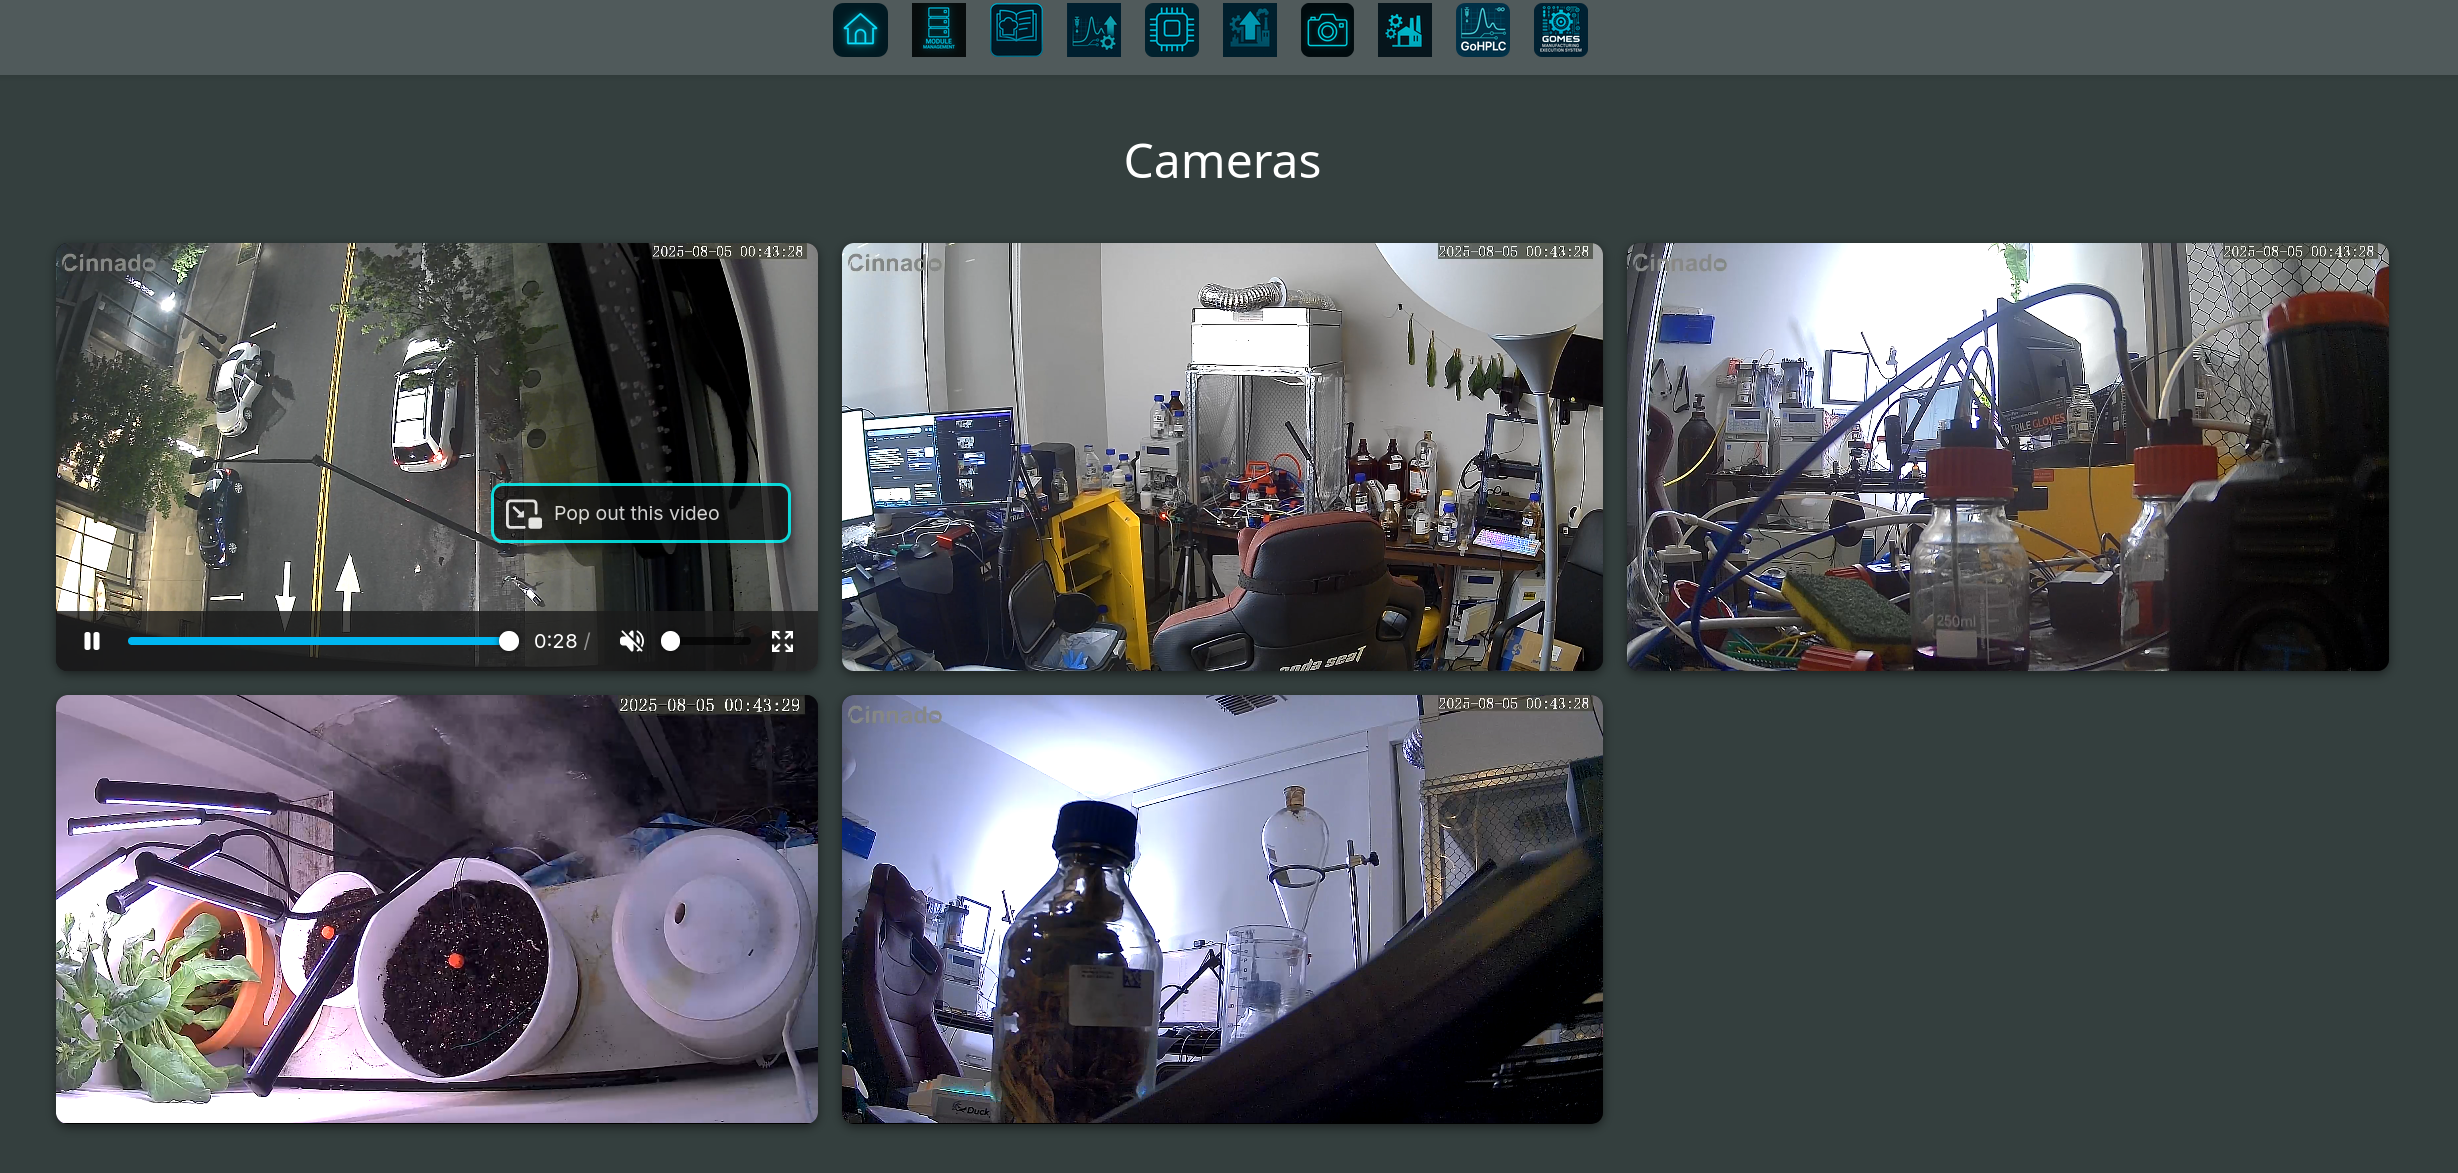
Task: Click Pop out this video
Action: pos(641,513)
